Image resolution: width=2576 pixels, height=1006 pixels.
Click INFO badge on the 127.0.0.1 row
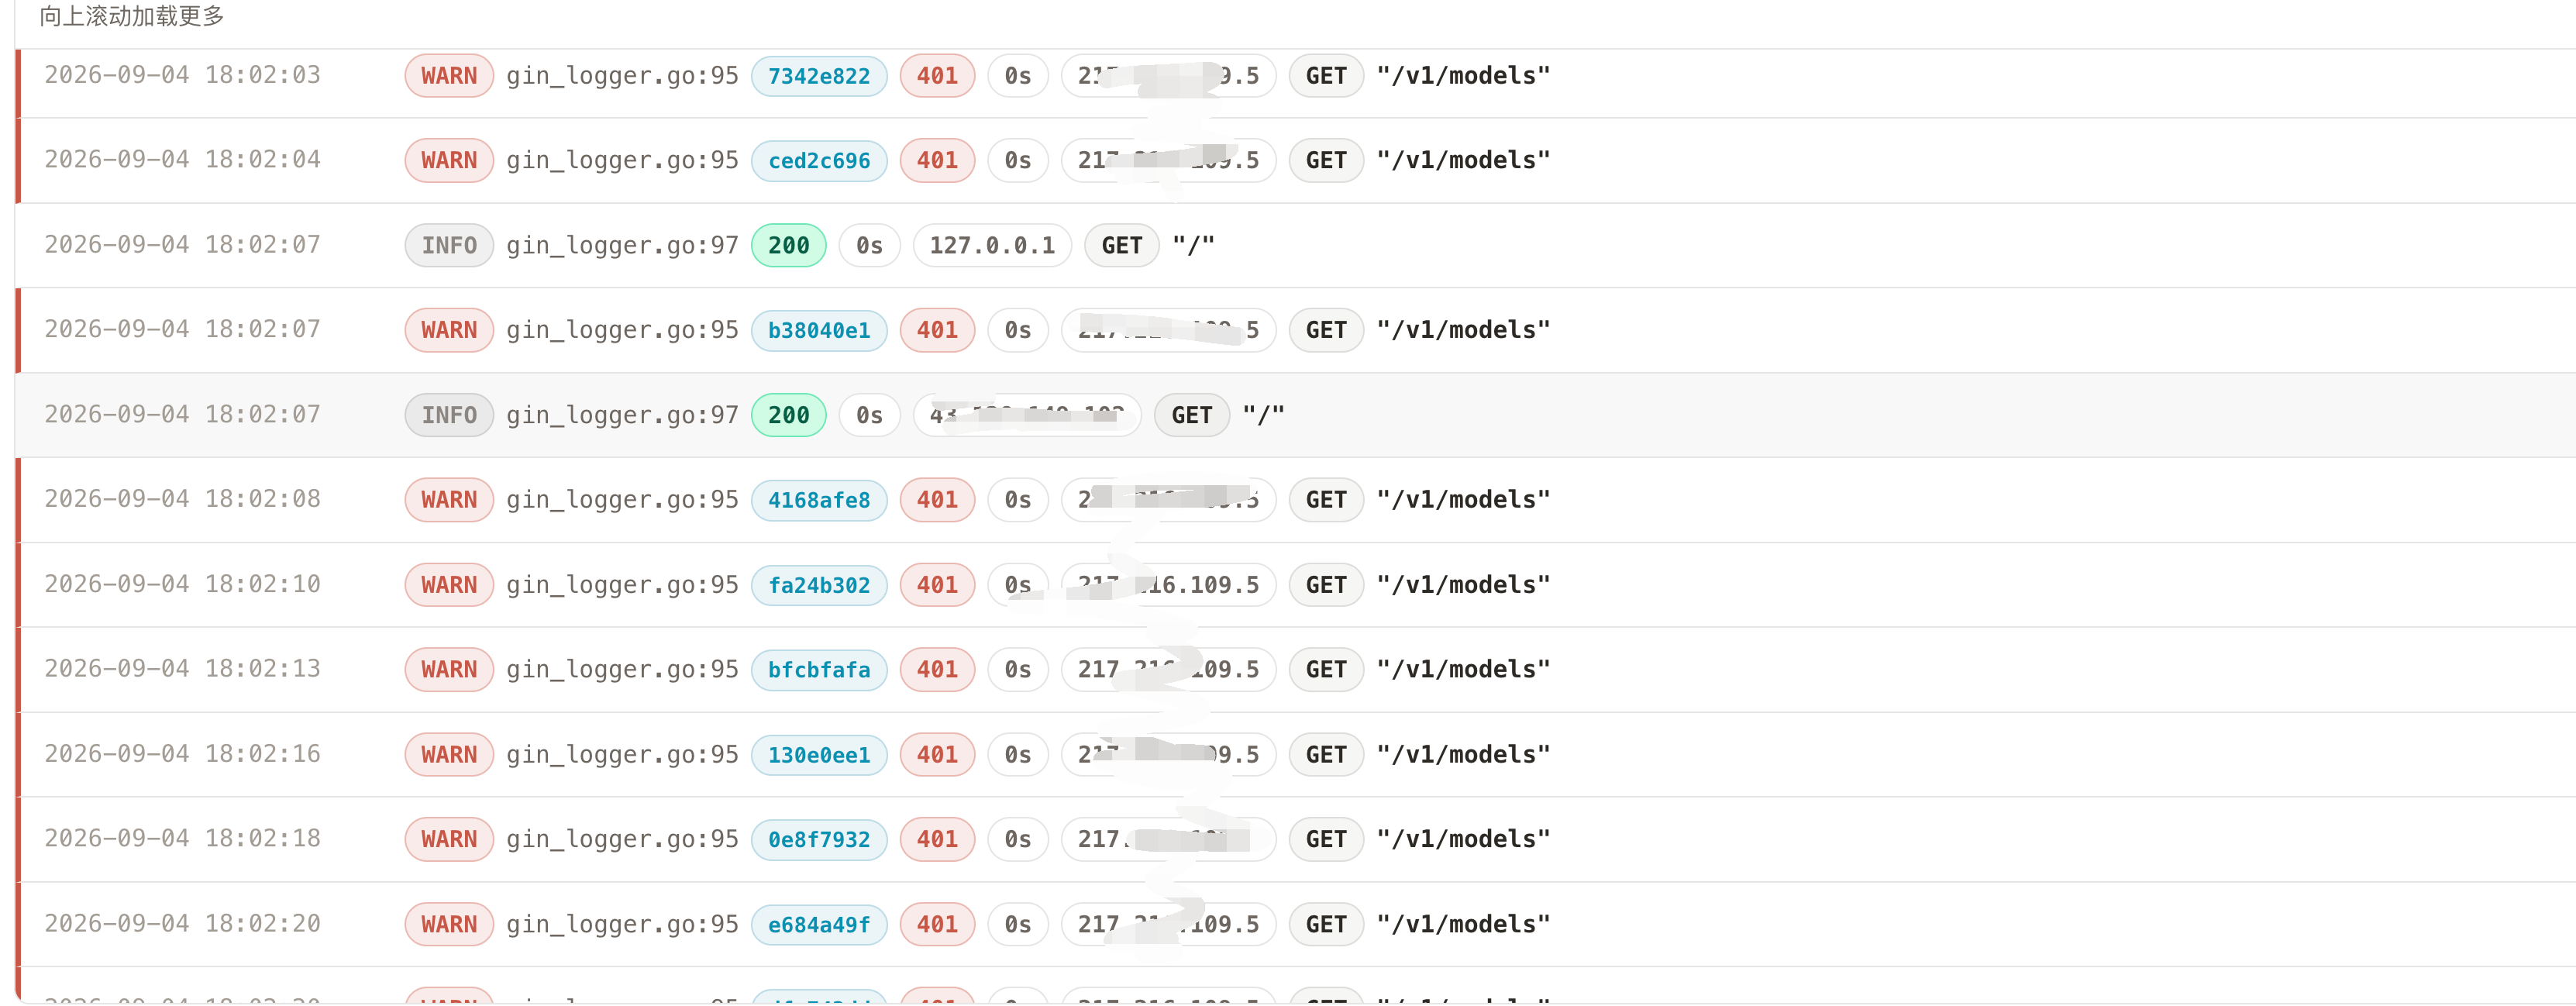click(449, 246)
